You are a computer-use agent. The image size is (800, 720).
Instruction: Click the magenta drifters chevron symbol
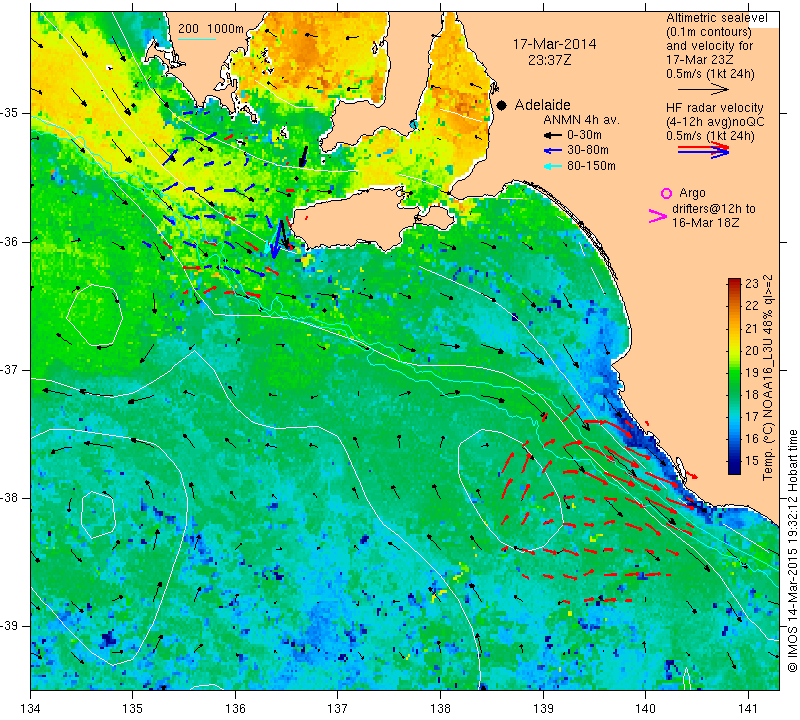(658, 216)
